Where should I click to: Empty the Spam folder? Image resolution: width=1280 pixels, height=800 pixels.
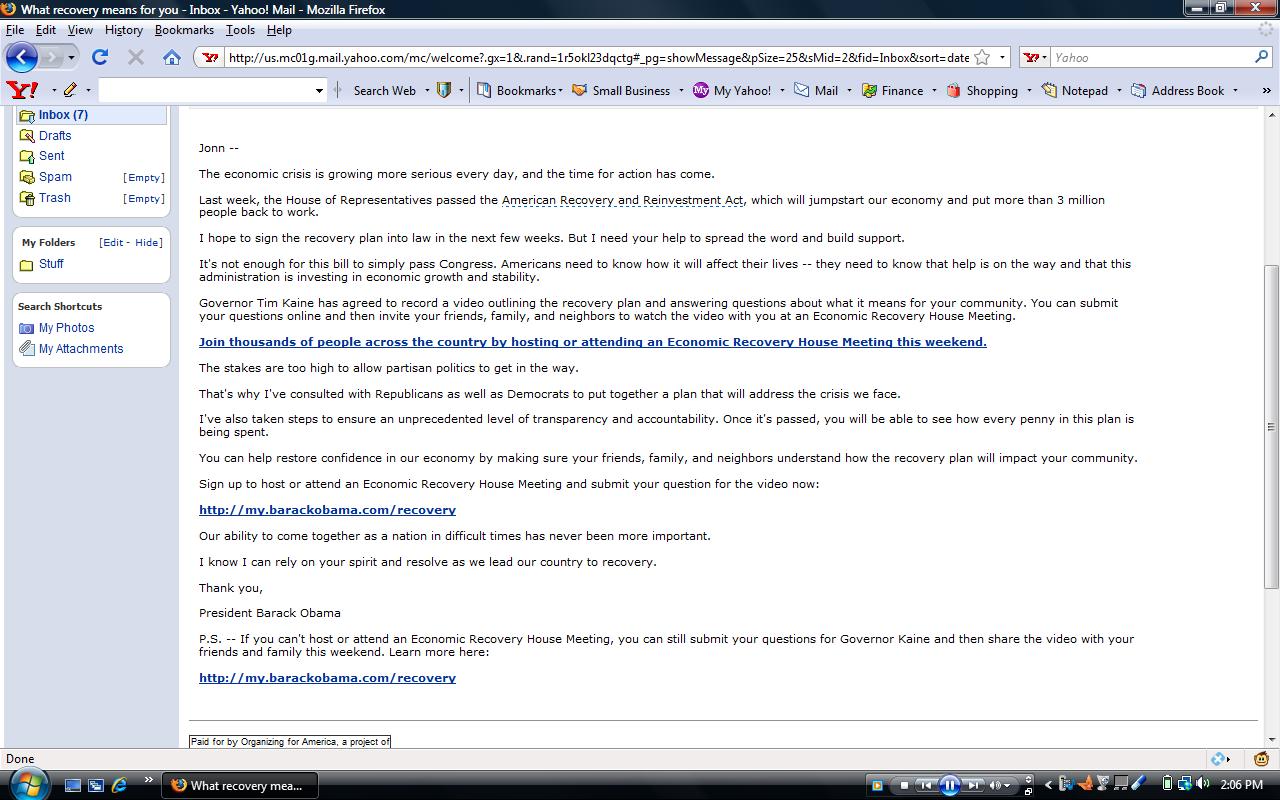pos(144,177)
